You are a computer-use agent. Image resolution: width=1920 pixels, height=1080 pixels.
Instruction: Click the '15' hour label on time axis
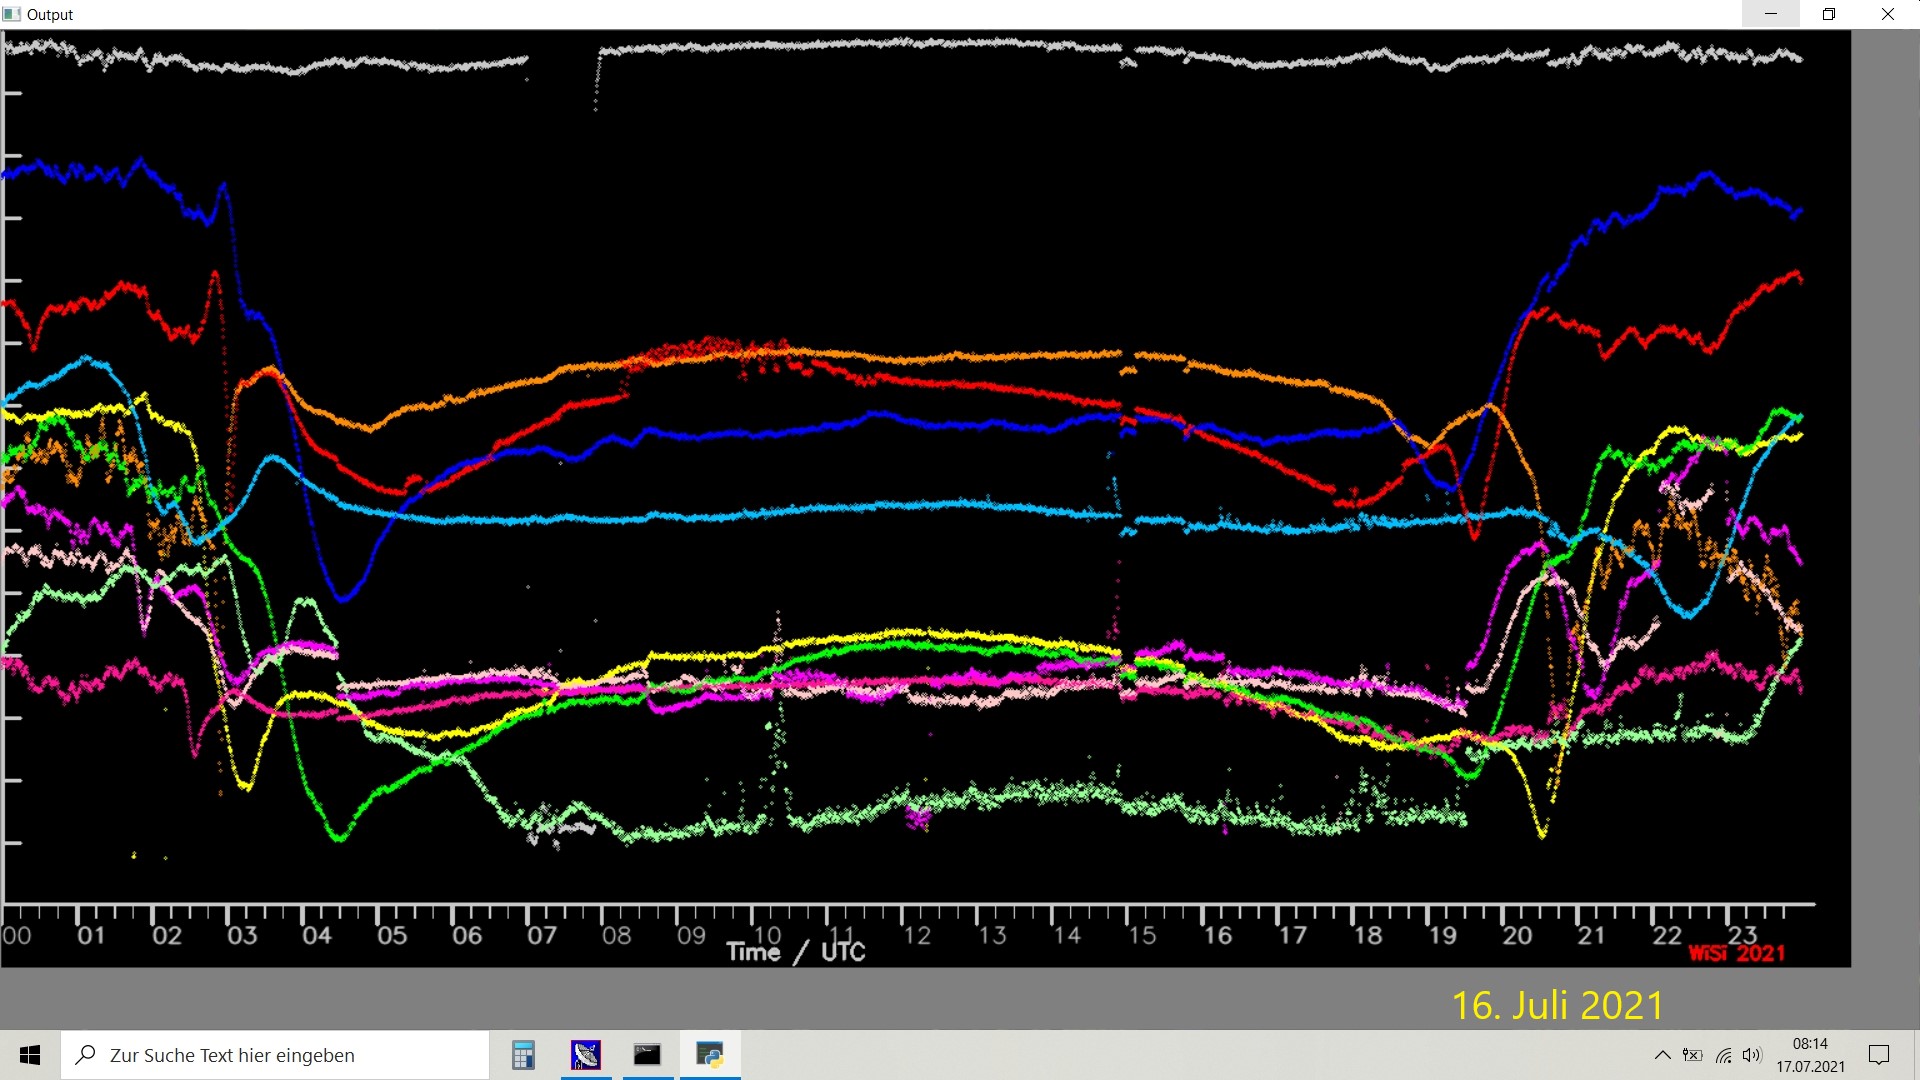[1142, 936]
